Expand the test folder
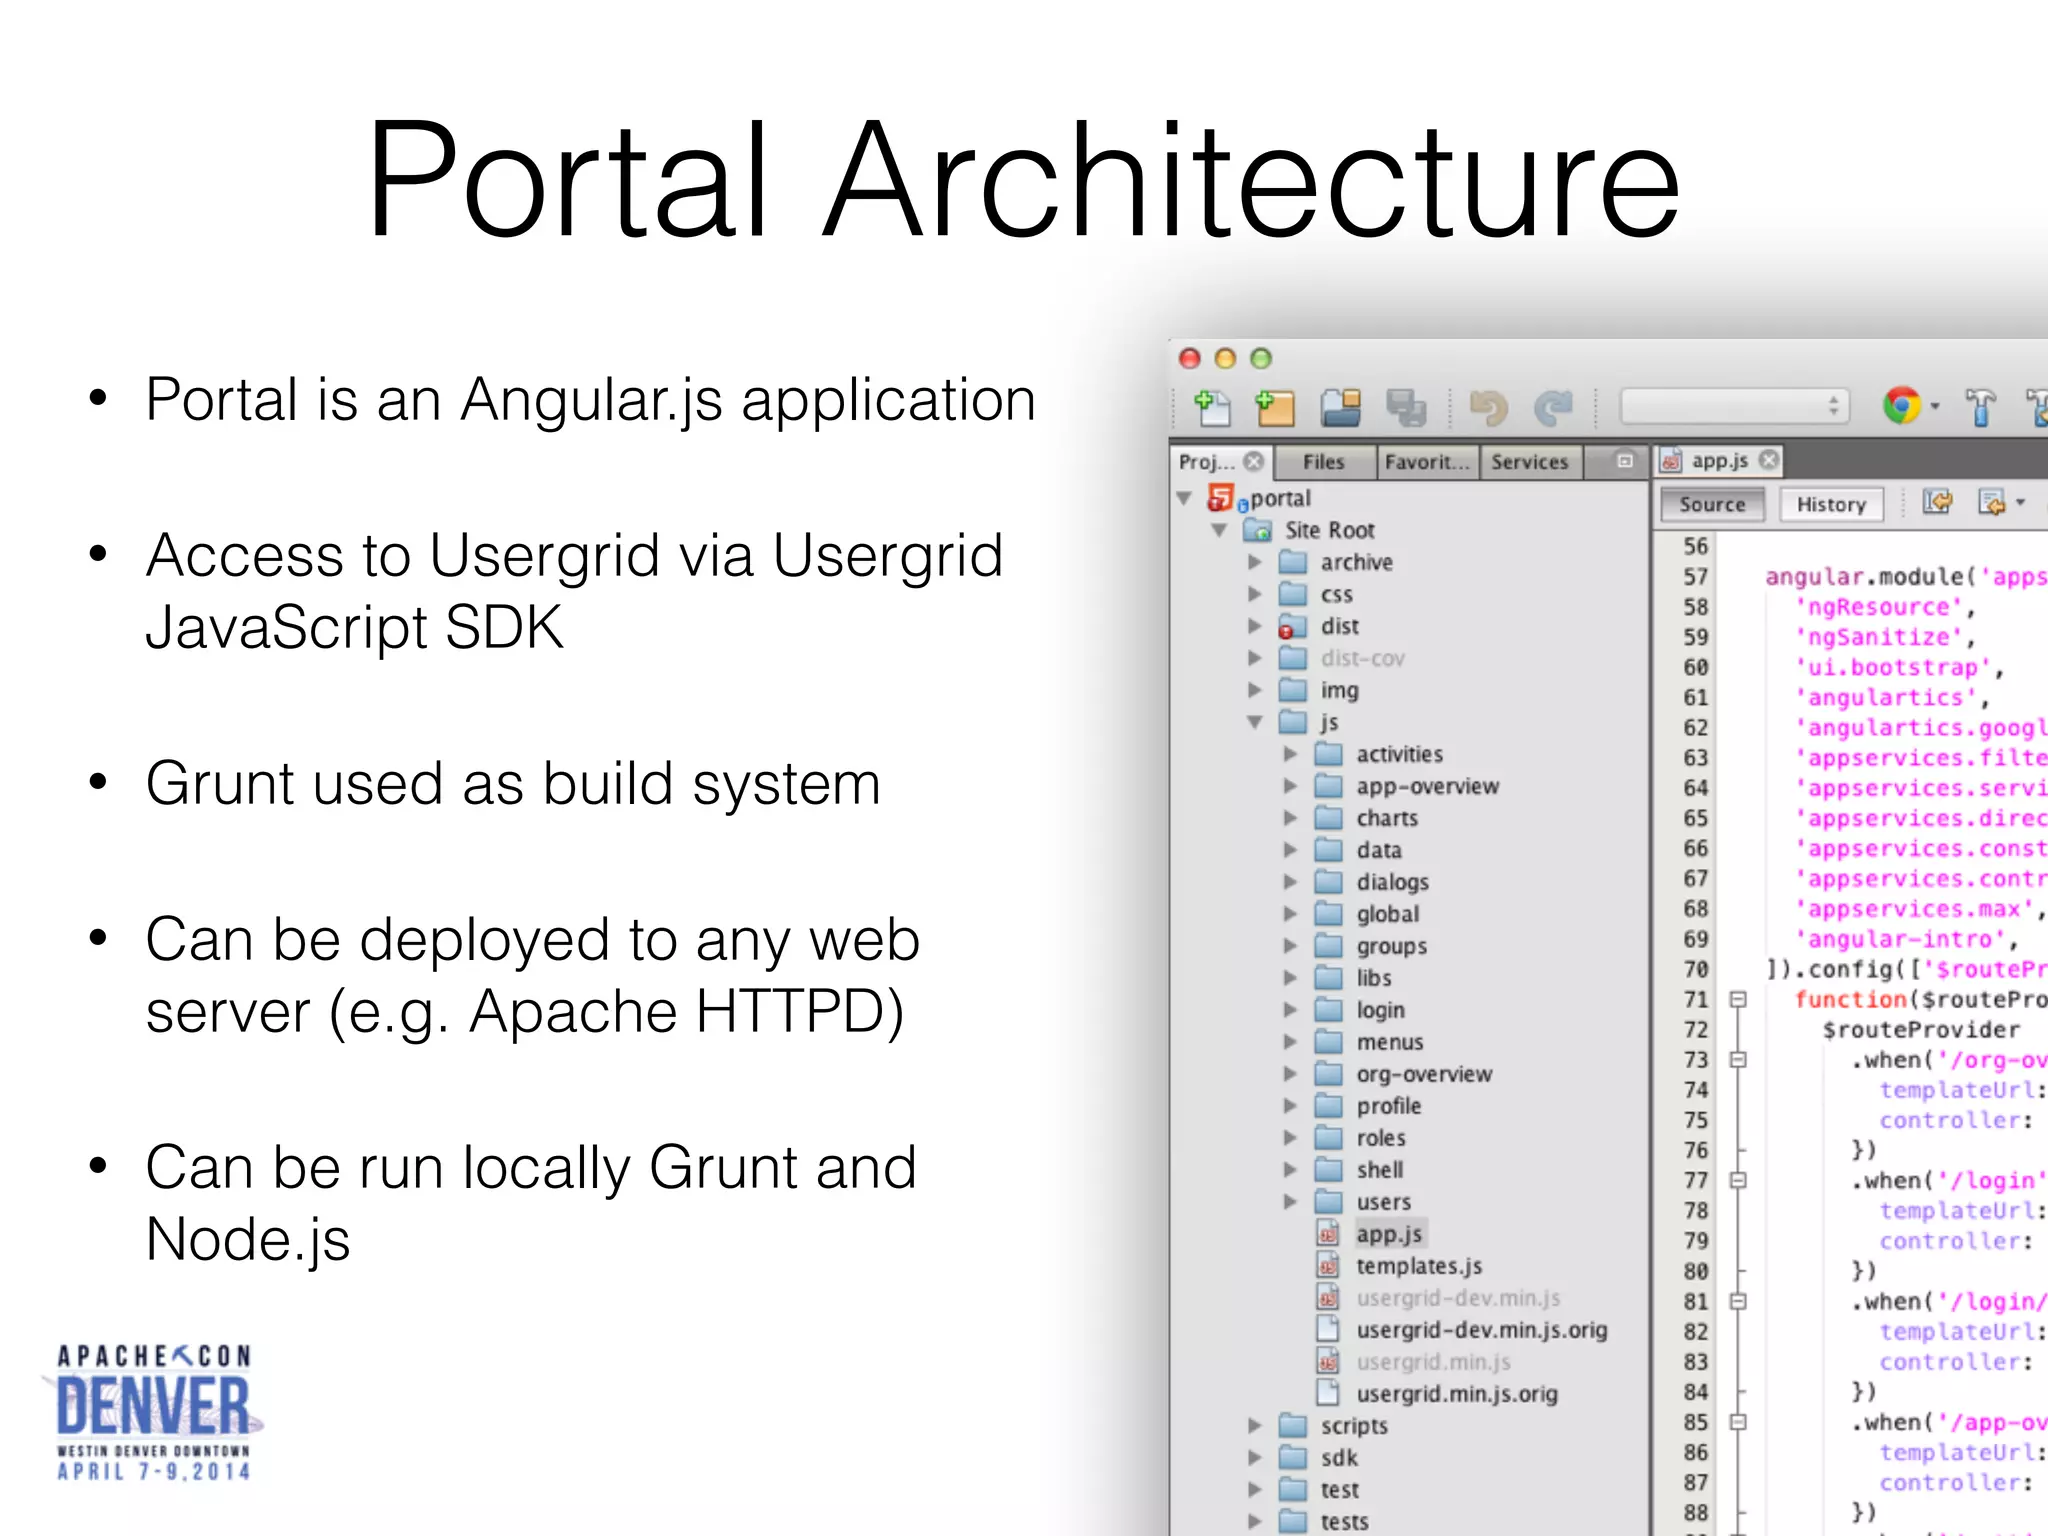The image size is (2048, 1536). (x=1255, y=1490)
